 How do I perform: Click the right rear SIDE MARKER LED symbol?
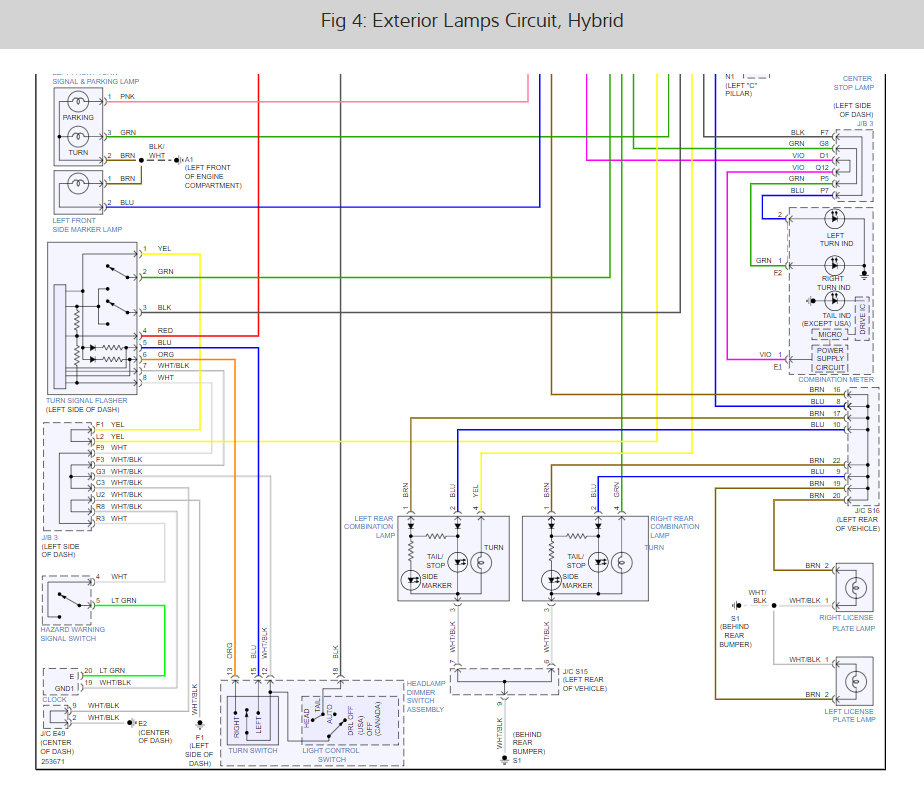tap(551, 580)
